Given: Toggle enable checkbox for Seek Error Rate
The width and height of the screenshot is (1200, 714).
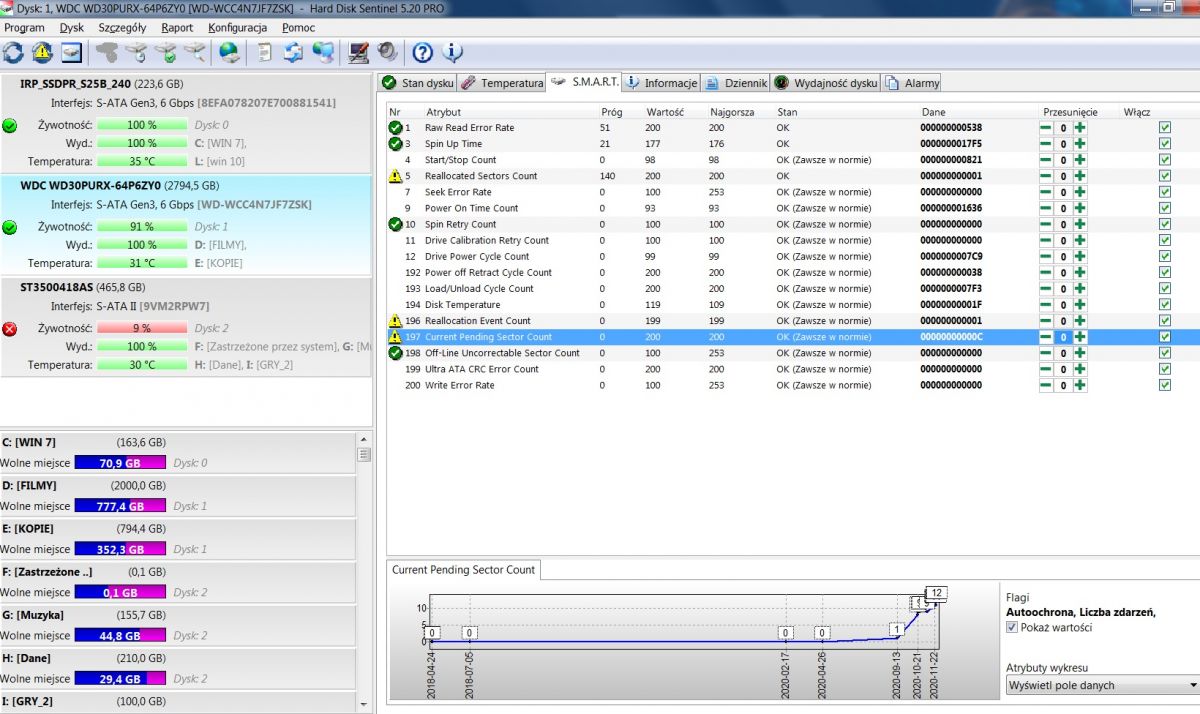Looking at the screenshot, I should coord(1164,192).
